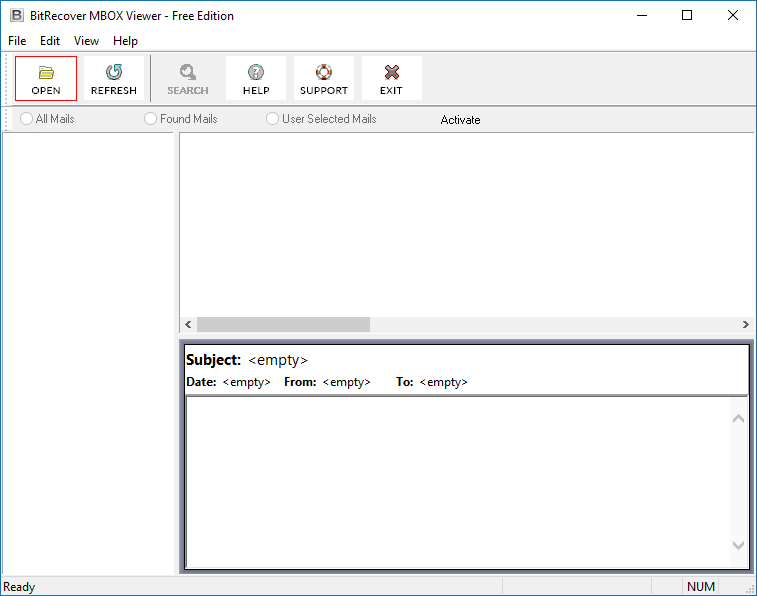Click the message preview scroll up arrow
The height and width of the screenshot is (596, 757).
(738, 419)
